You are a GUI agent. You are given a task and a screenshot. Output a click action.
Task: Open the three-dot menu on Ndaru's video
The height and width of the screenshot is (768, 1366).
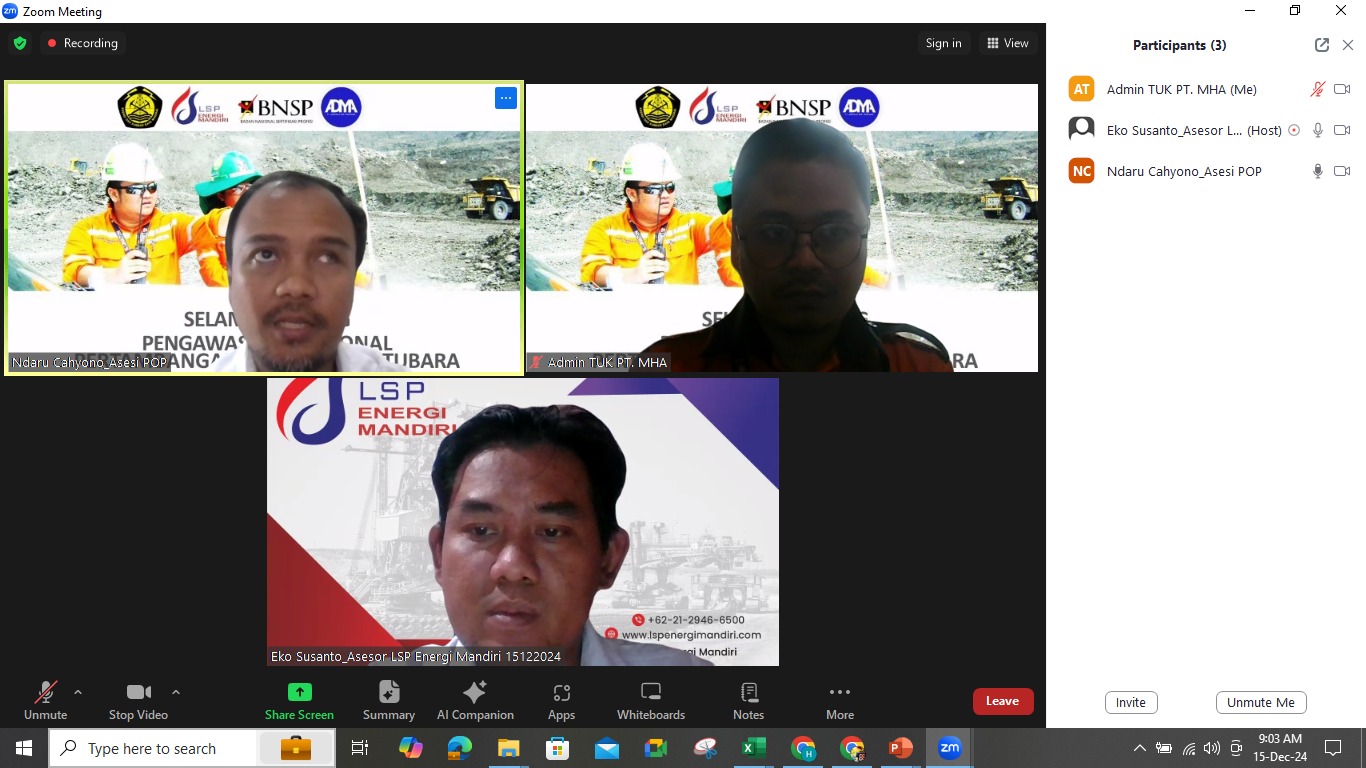(x=505, y=98)
